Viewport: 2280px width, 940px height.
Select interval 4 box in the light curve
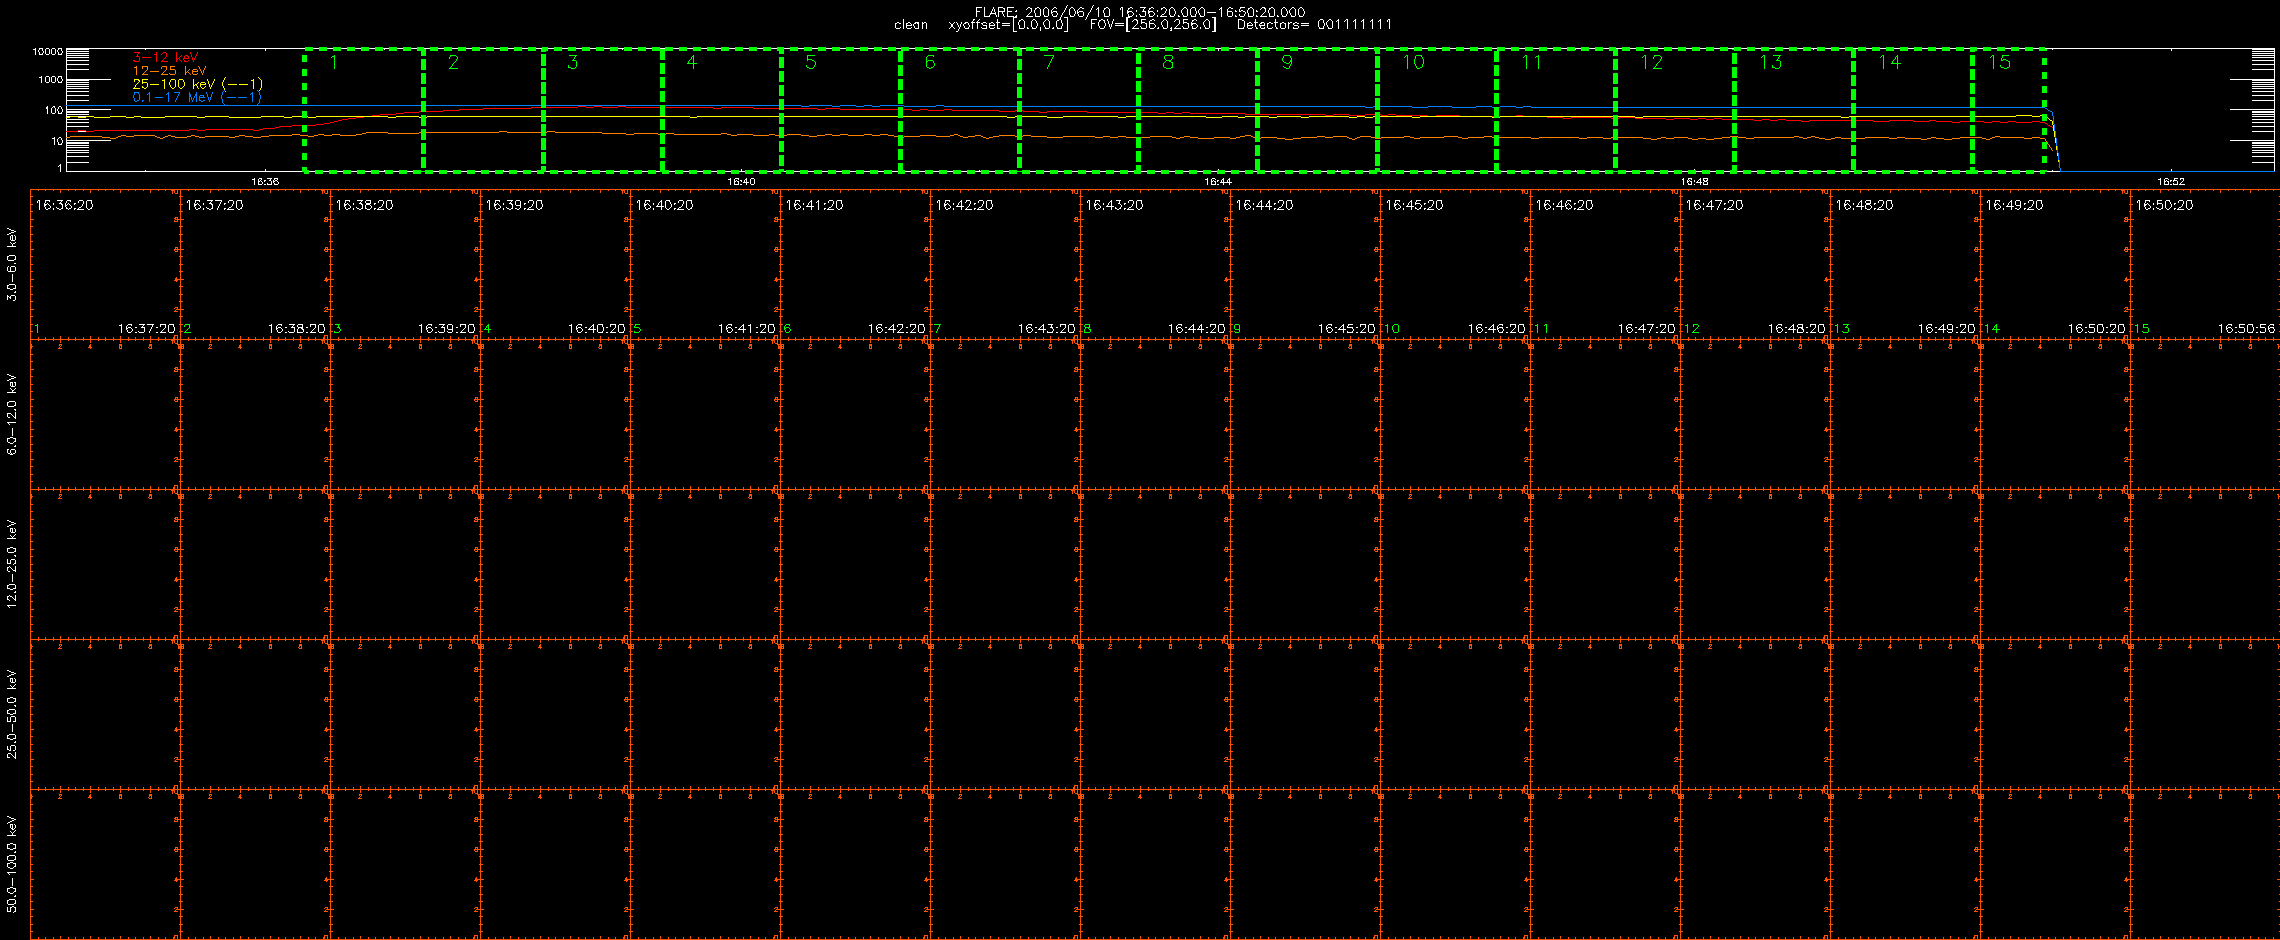tap(721, 110)
